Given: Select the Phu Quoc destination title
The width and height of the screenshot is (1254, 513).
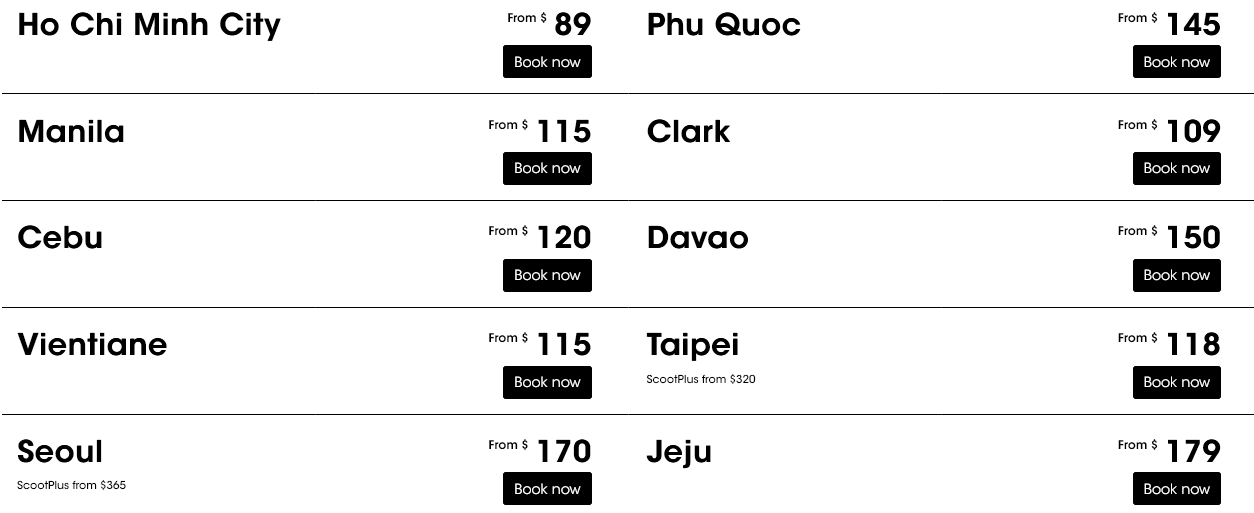Looking at the screenshot, I should pos(723,24).
